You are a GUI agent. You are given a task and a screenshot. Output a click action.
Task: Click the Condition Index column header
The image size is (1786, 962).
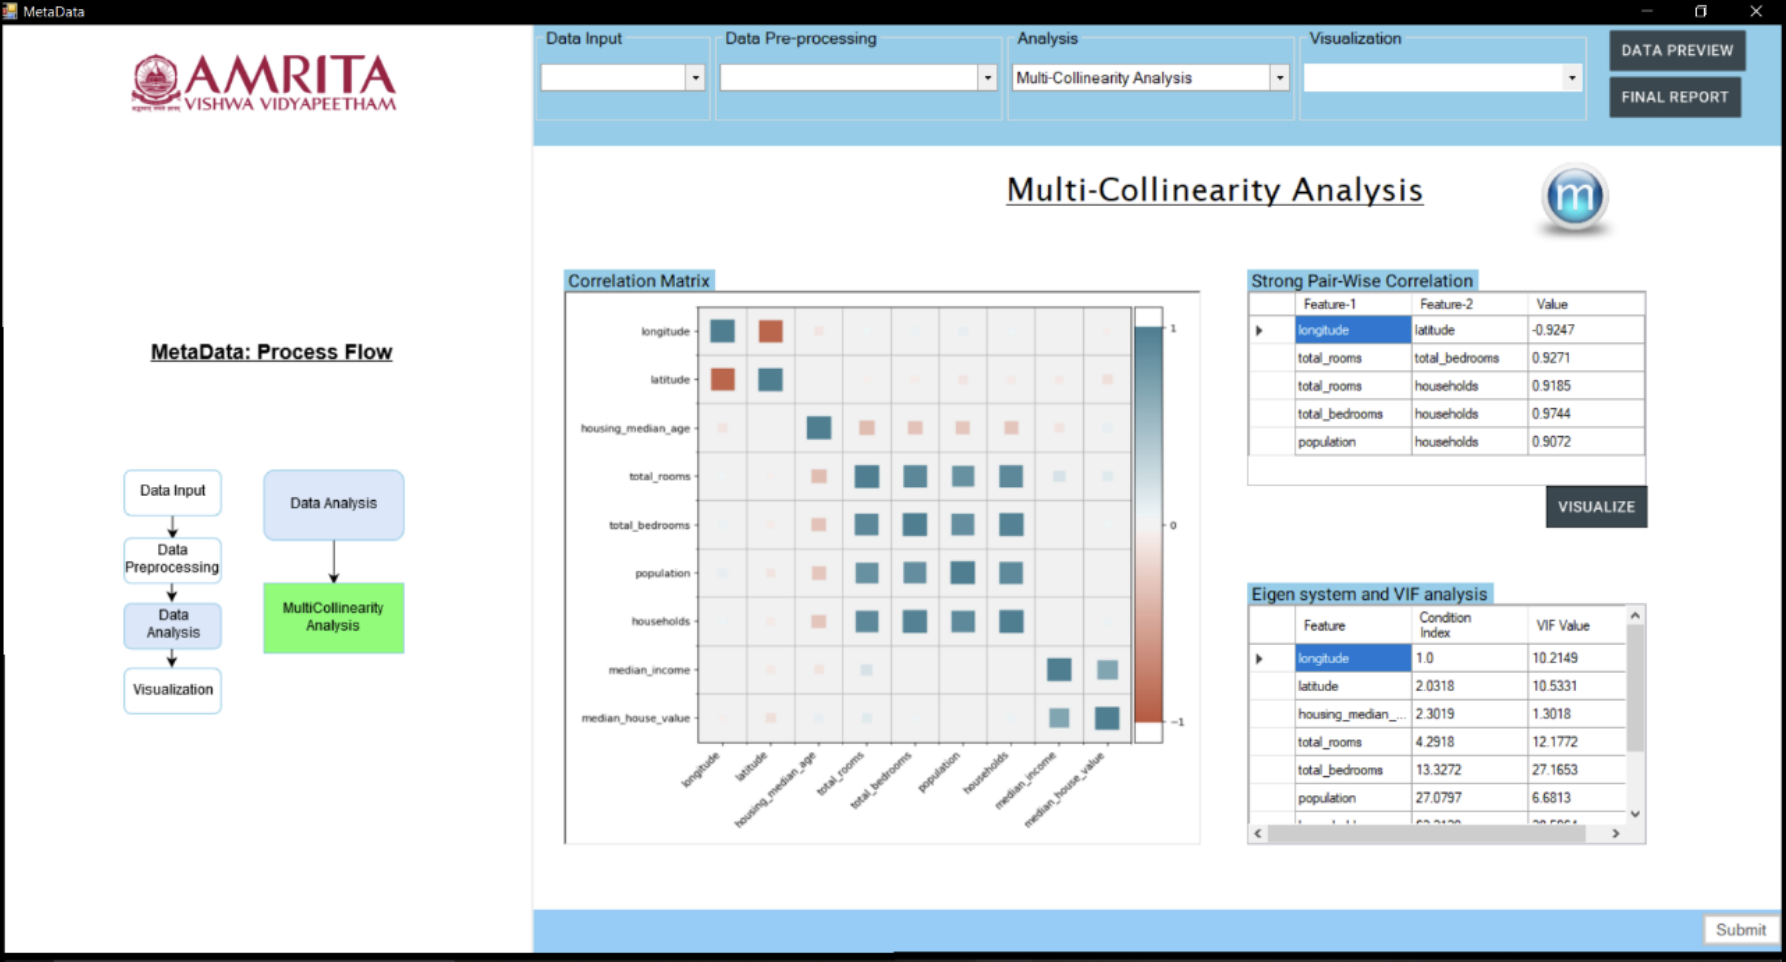(x=1469, y=625)
